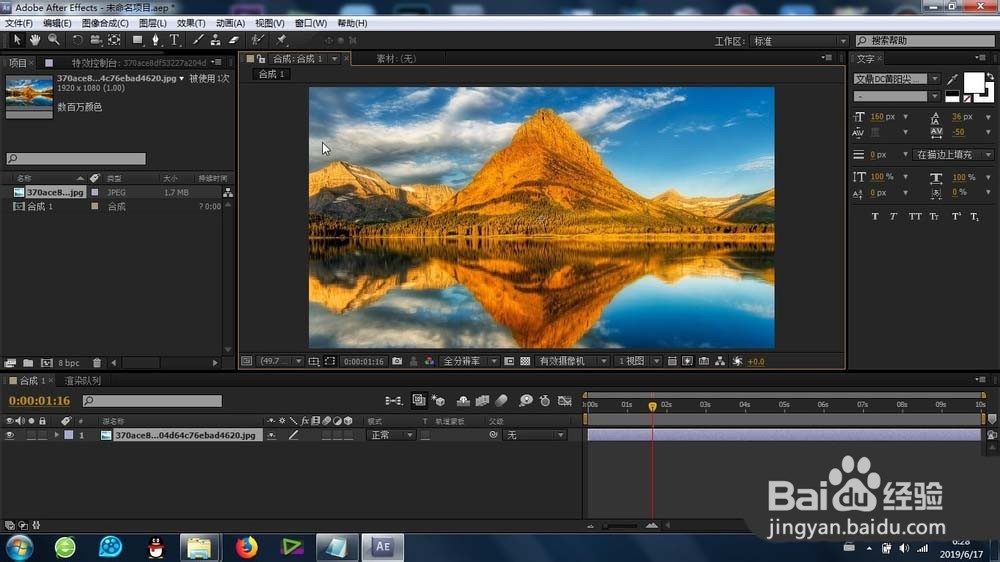Open the font family dropdown
Screen dimensions: 1000x562
coord(896,79)
